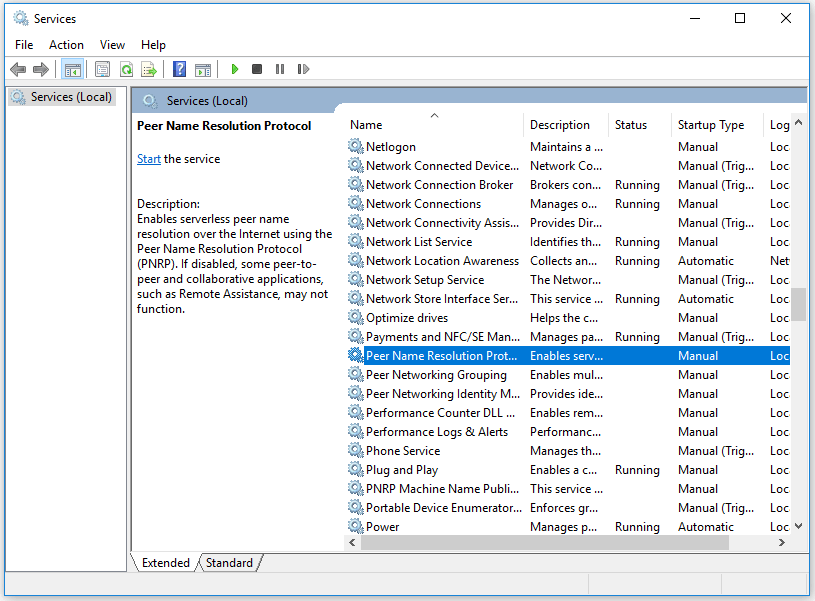This screenshot has height=601, width=815.
Task: Open the properties pane icon
Action: click(x=102, y=68)
